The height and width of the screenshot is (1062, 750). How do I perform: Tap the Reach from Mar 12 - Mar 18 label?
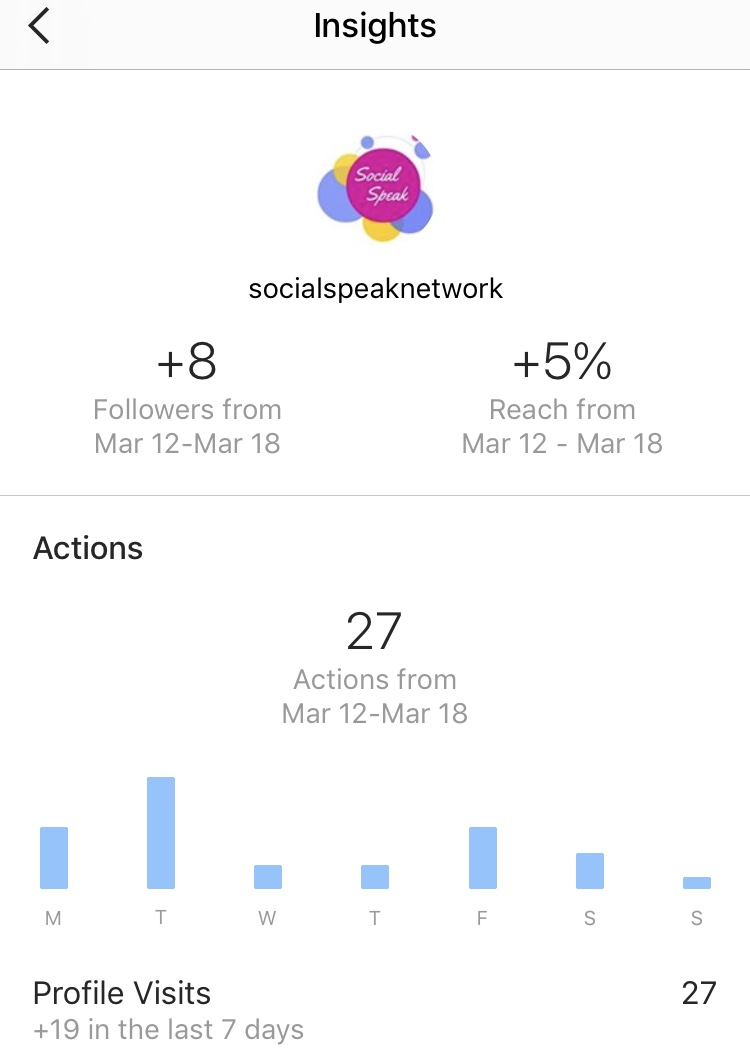[x=562, y=427]
